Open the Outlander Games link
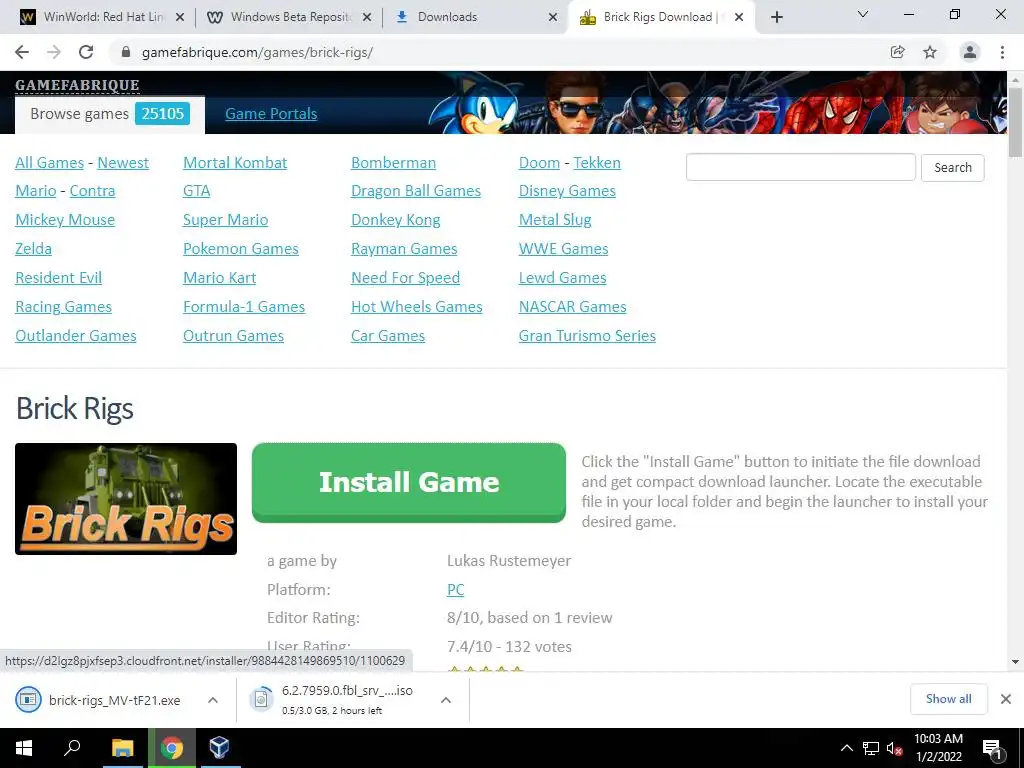This screenshot has width=1024, height=768. pyautogui.click(x=76, y=336)
